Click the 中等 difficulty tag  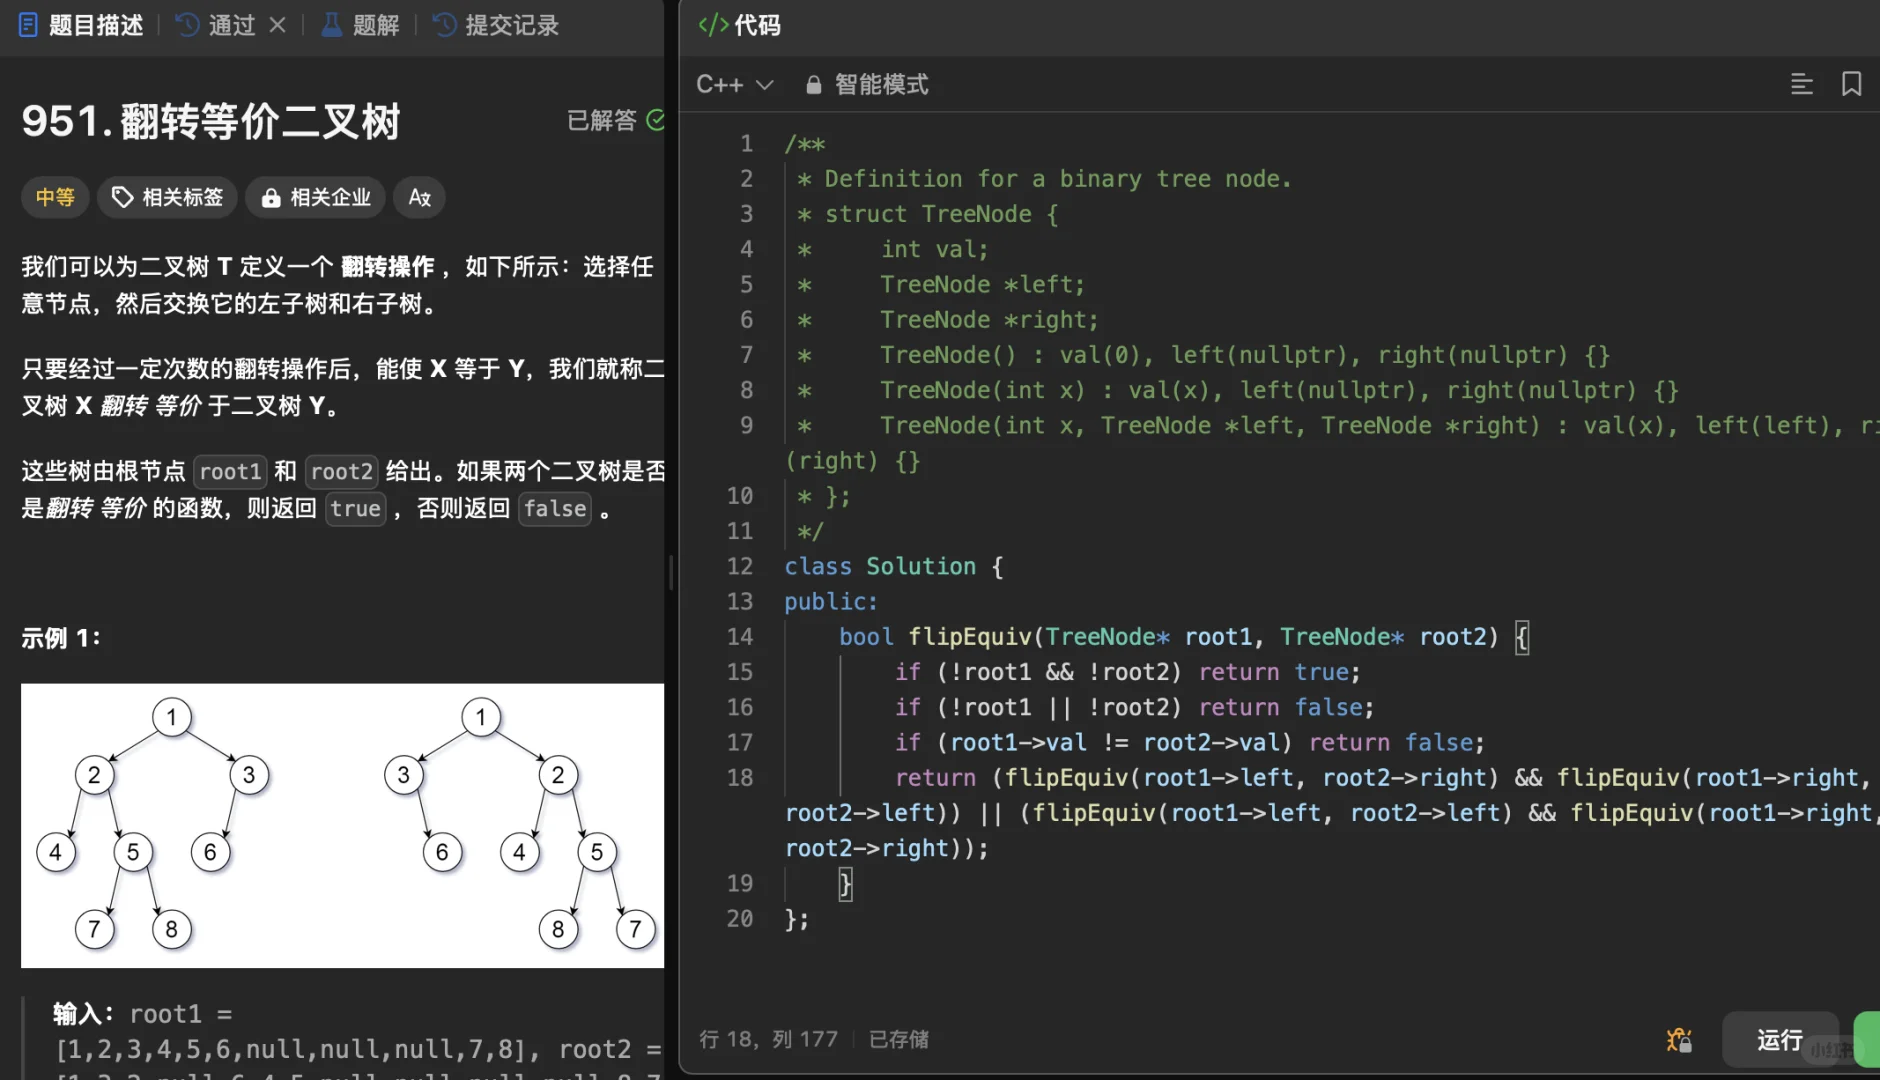click(x=55, y=197)
